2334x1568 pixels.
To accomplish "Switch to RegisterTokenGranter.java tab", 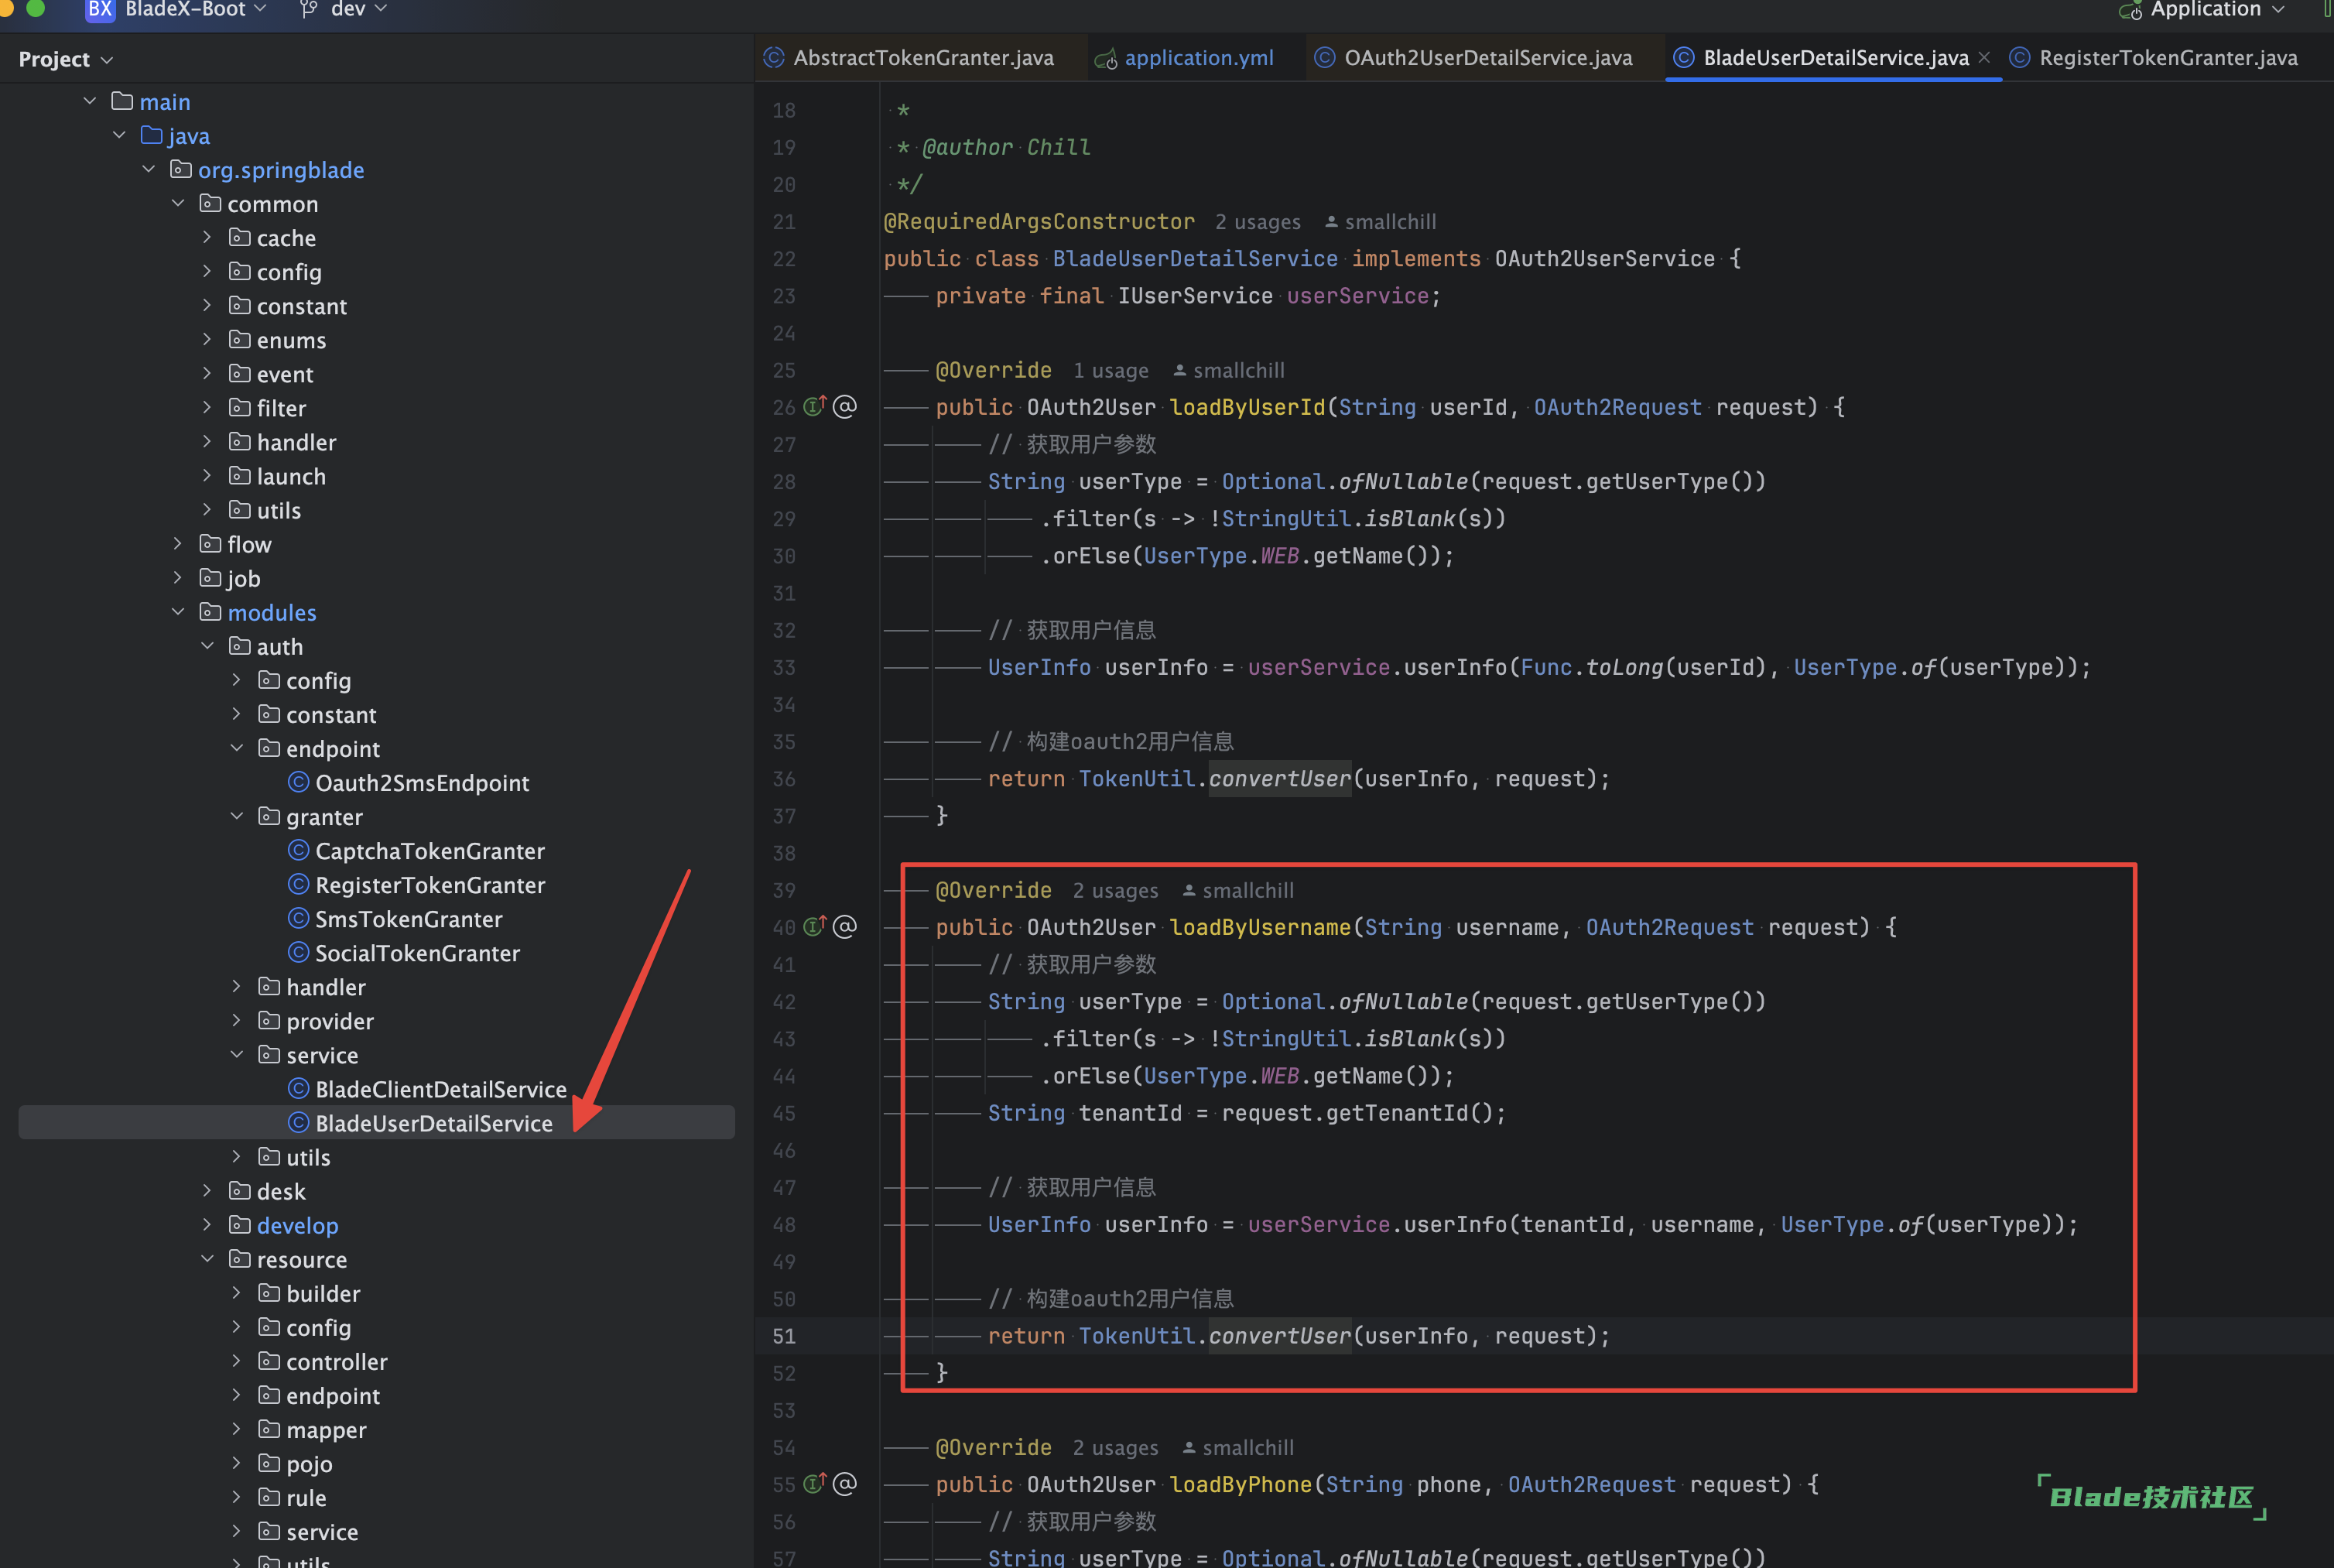I will 2154,58.
